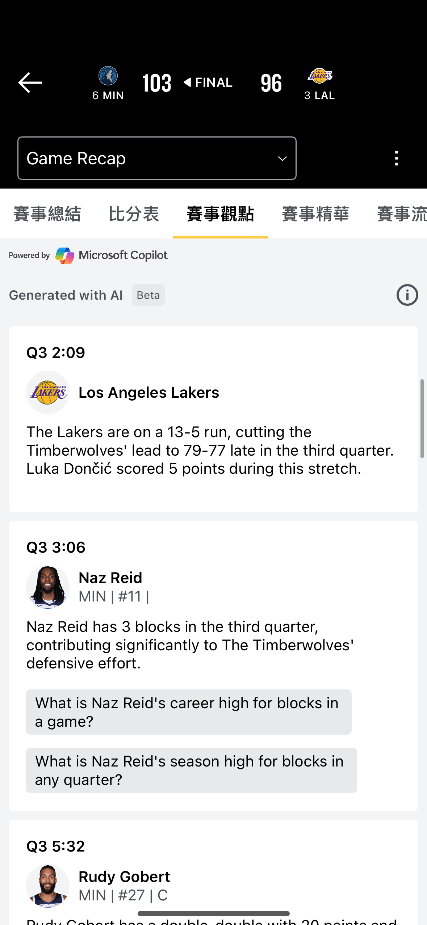The width and height of the screenshot is (427, 925).
Task: Tap the Beta badge label
Action: pyautogui.click(x=148, y=295)
